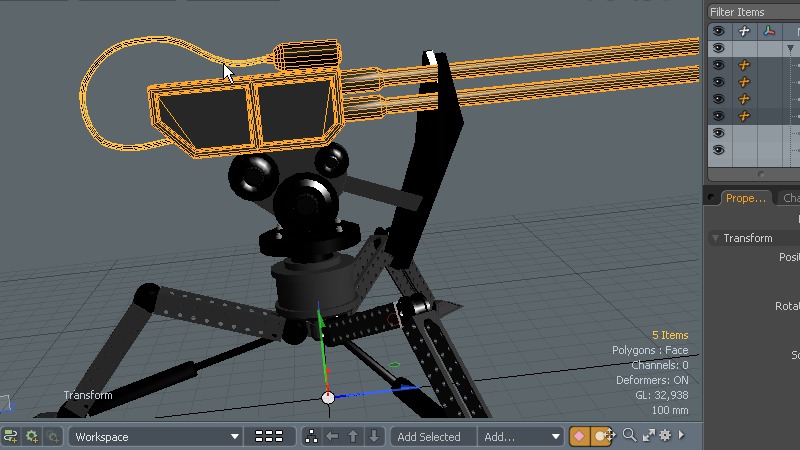Toggle the eye in the first orange-plus row
This screenshot has height=450, width=800.
click(718, 65)
